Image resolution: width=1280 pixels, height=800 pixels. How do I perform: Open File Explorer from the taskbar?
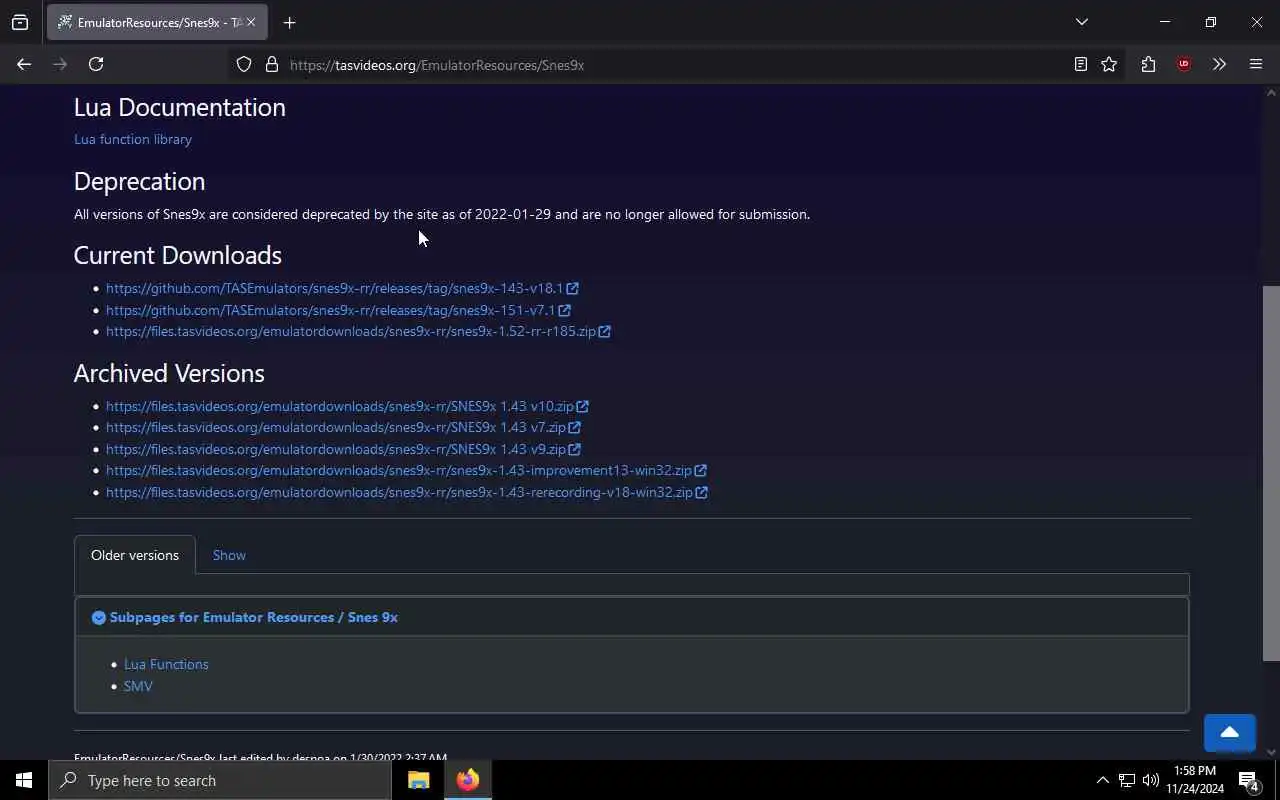[419, 780]
